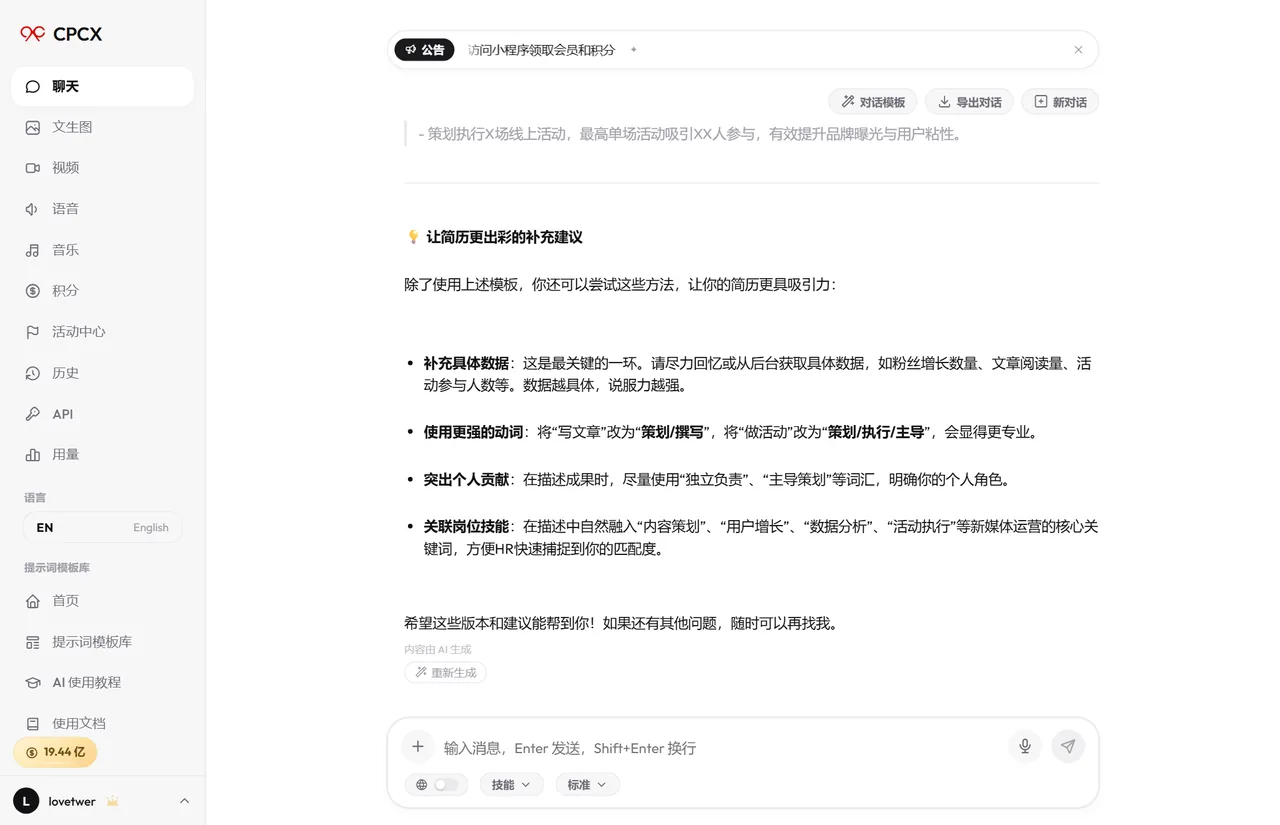Click the lovetwer avatar
The height and width of the screenshot is (825, 1280).
point(26,801)
